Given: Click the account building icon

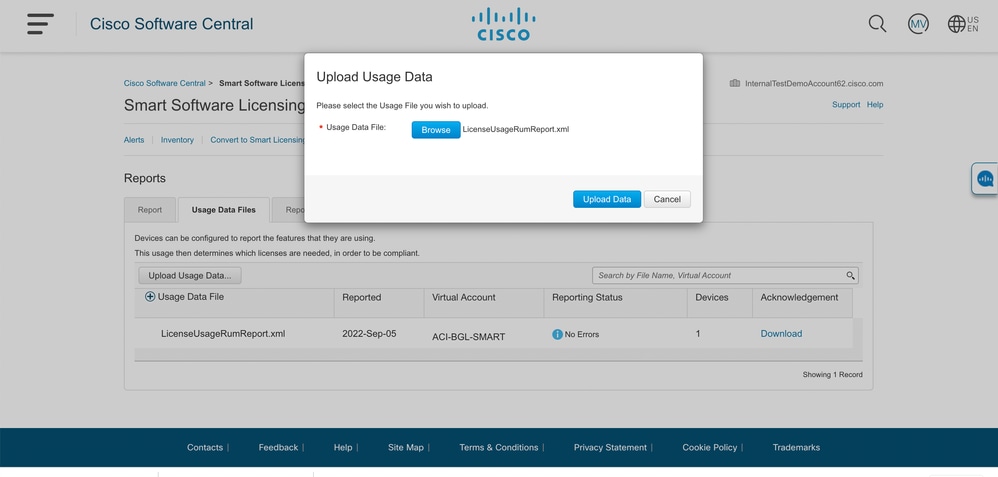Looking at the screenshot, I should (734, 83).
